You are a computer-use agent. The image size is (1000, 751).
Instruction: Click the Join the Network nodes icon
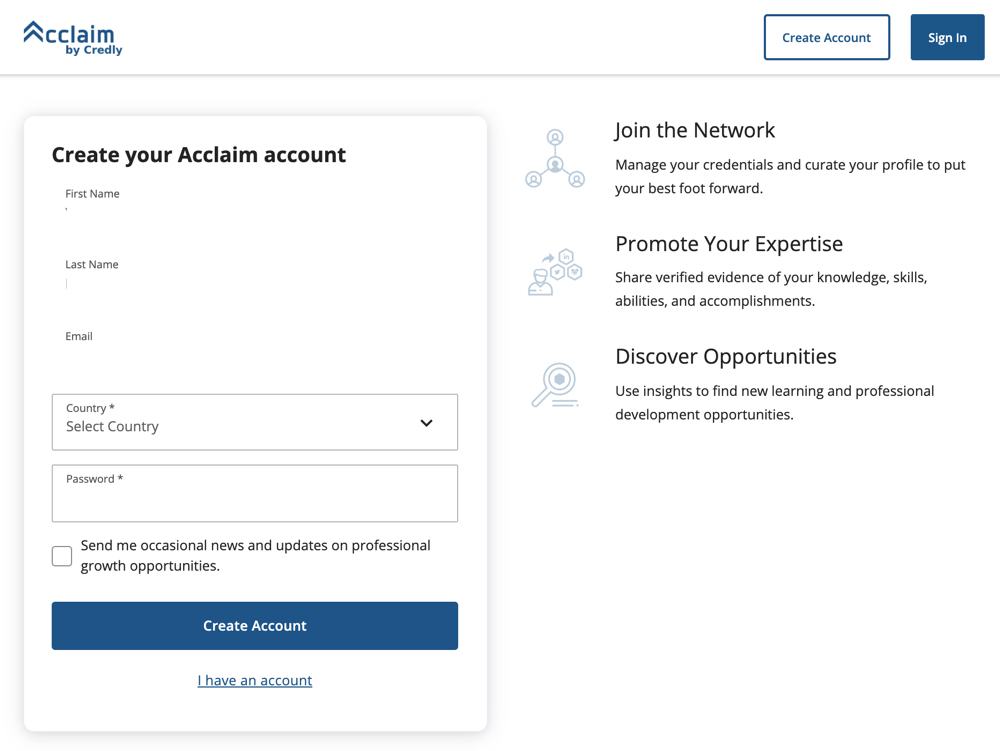tap(555, 157)
